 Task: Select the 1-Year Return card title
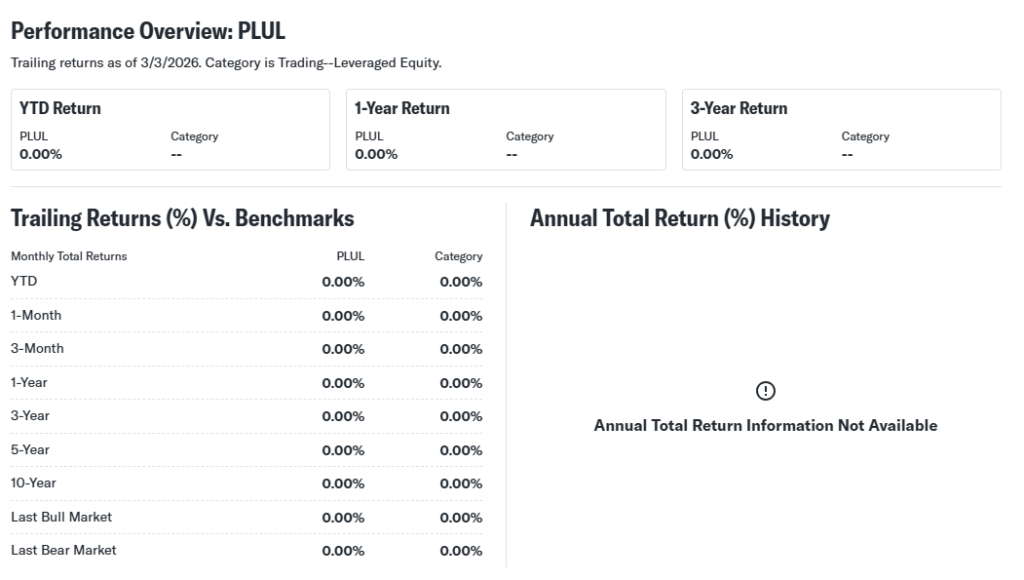click(402, 109)
